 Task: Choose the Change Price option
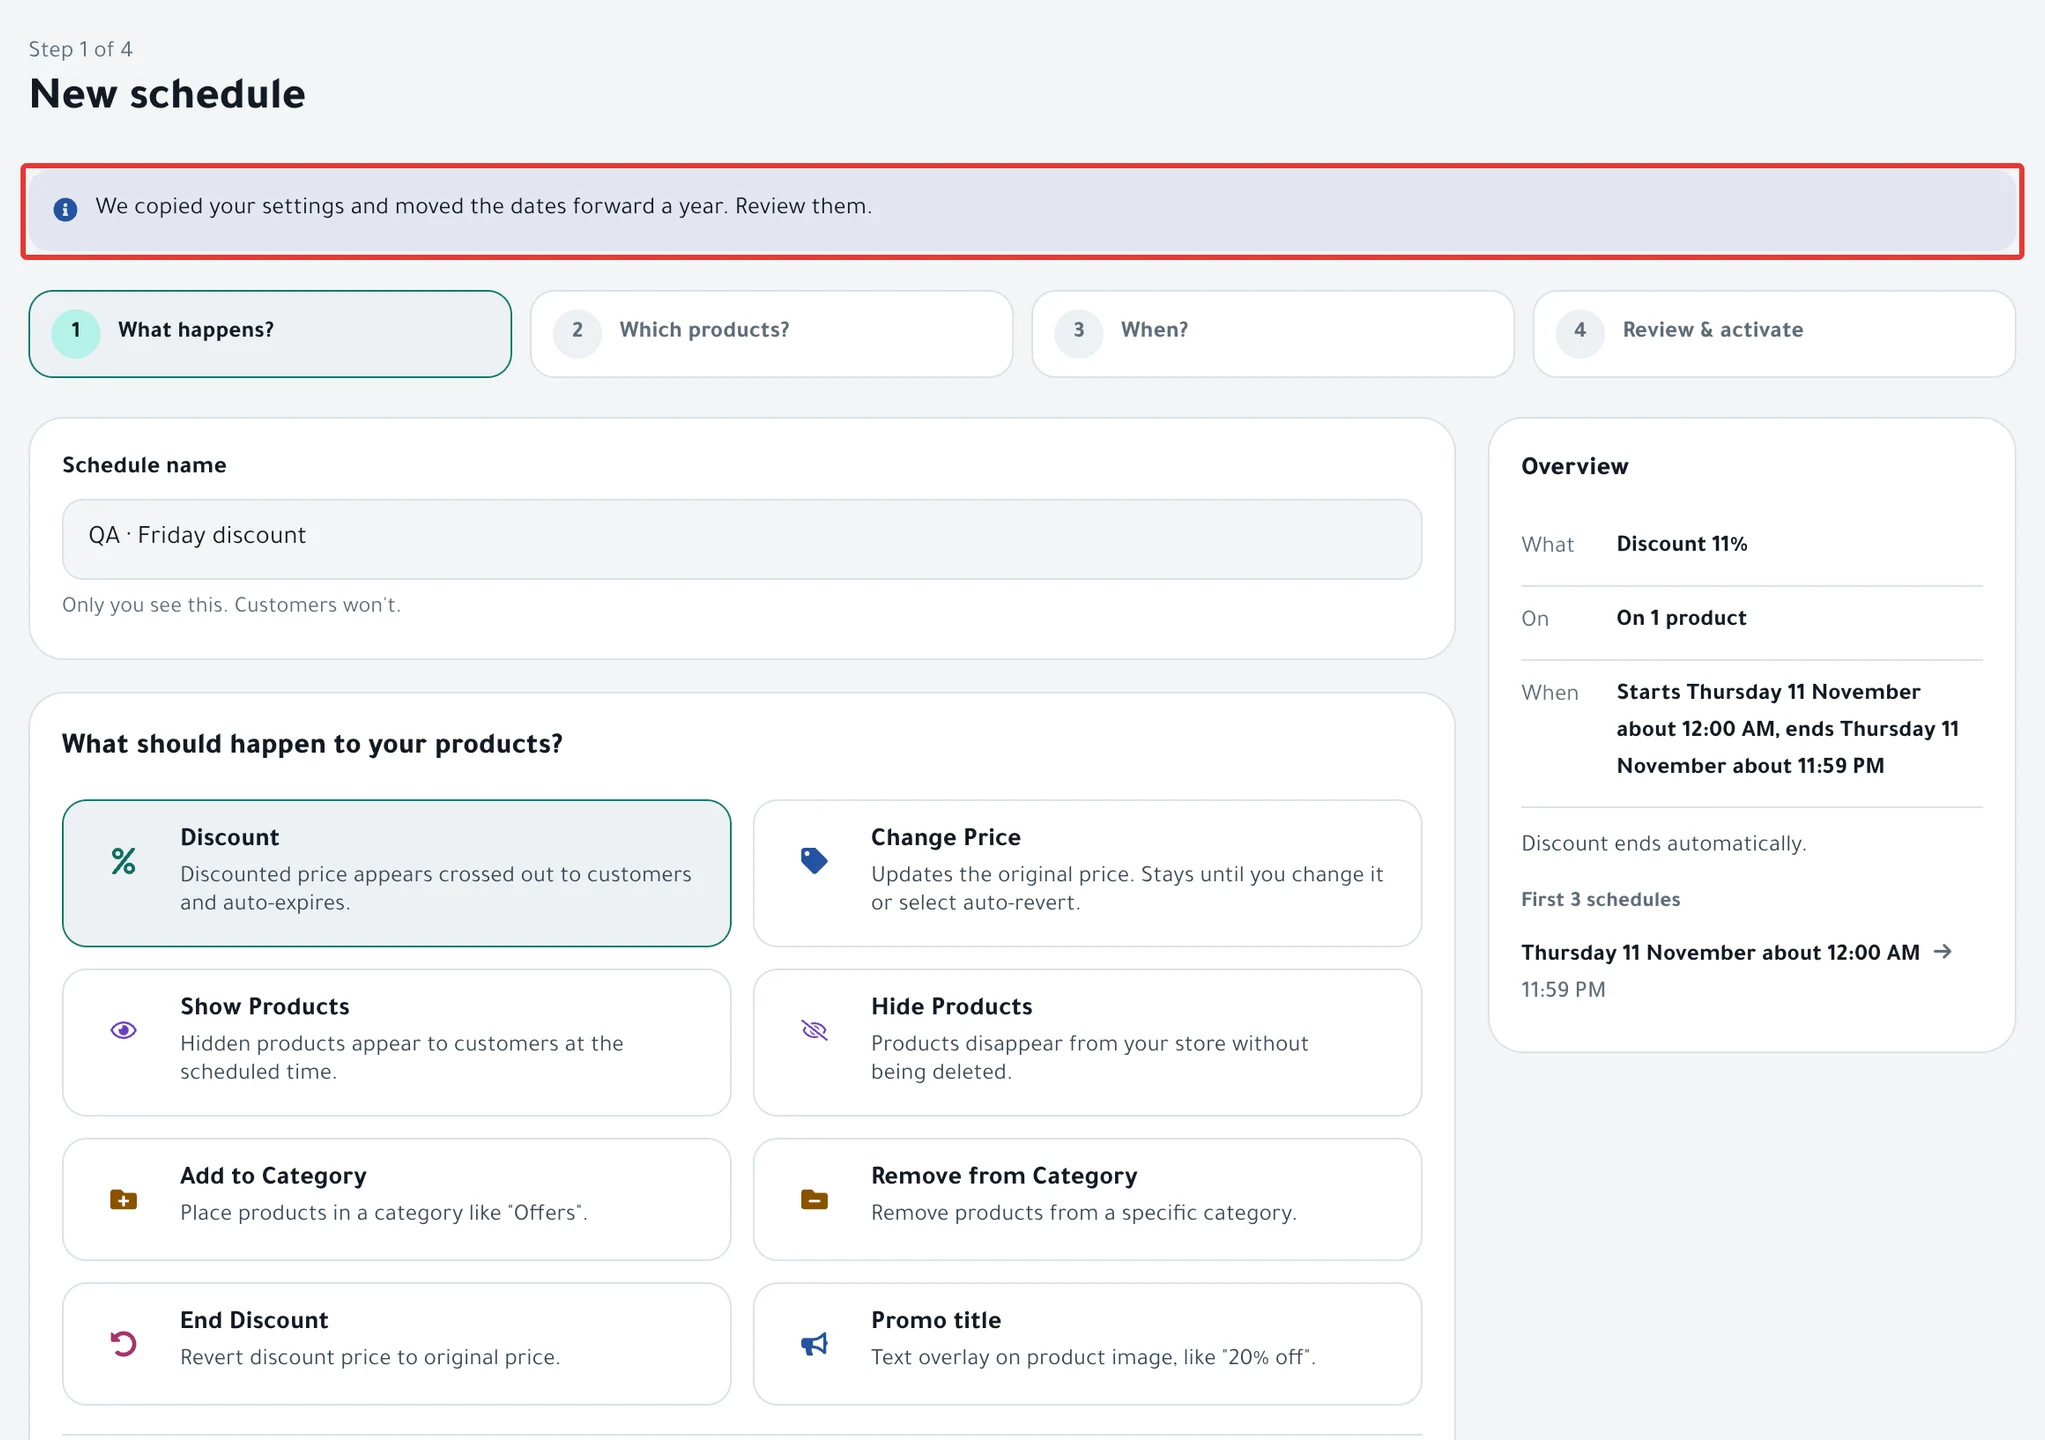[x=1087, y=873]
